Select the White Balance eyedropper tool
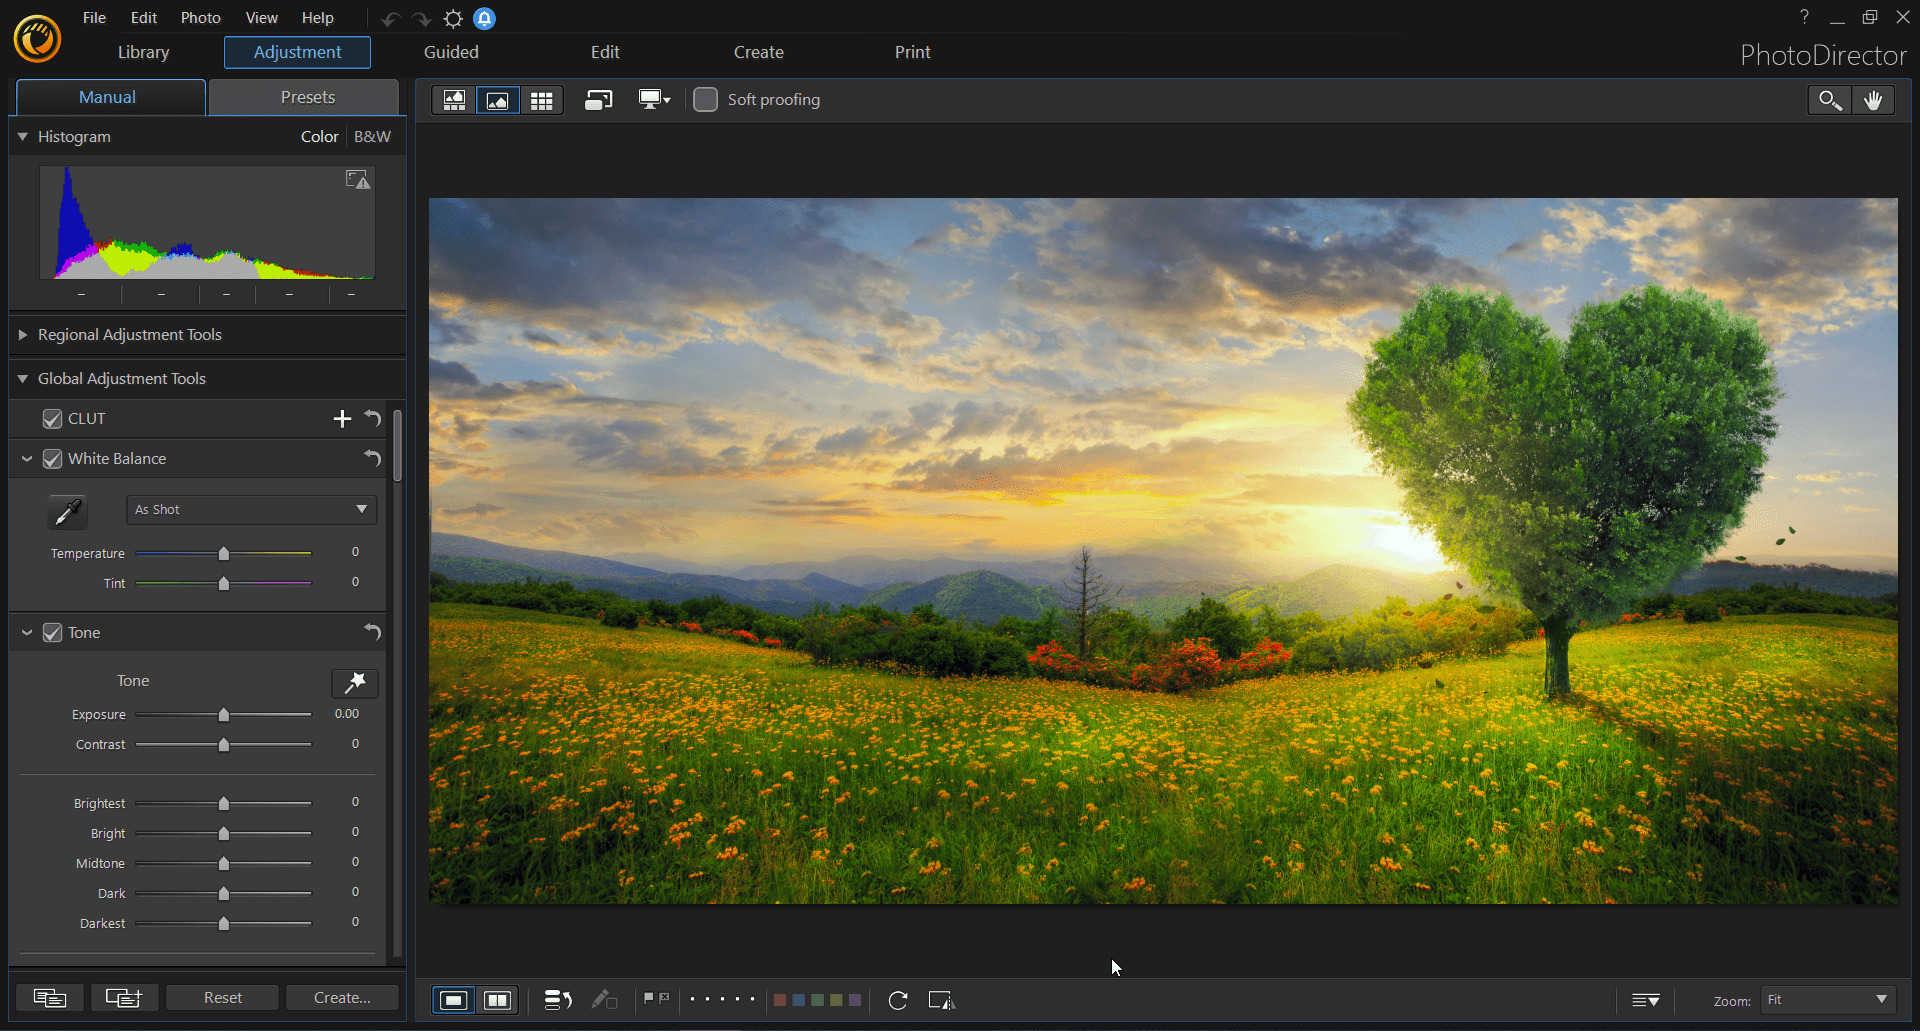Viewport: 1920px width, 1031px height. pyautogui.click(x=67, y=511)
